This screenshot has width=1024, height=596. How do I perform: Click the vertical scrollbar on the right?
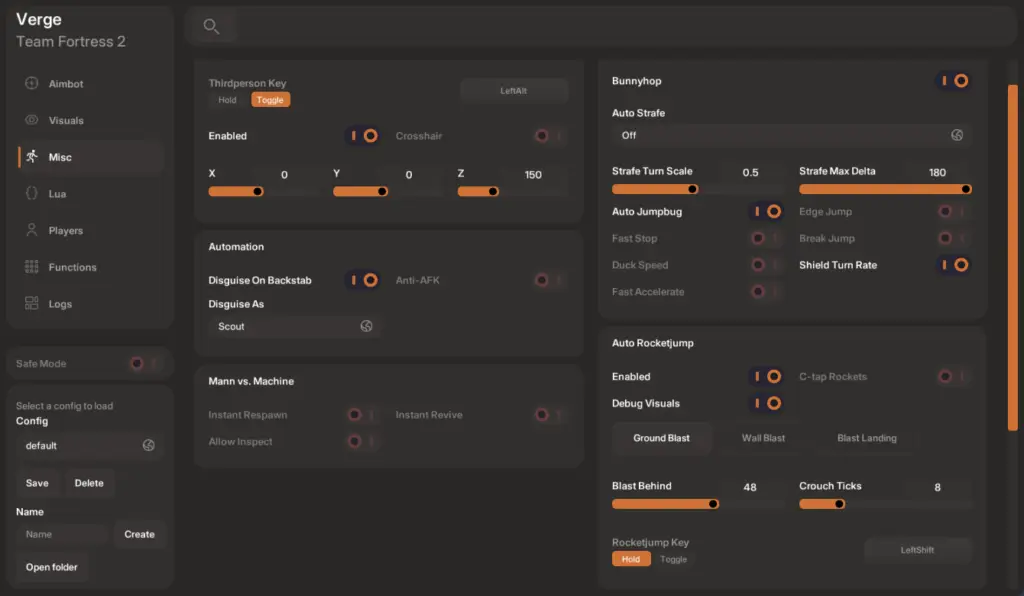point(1013,258)
